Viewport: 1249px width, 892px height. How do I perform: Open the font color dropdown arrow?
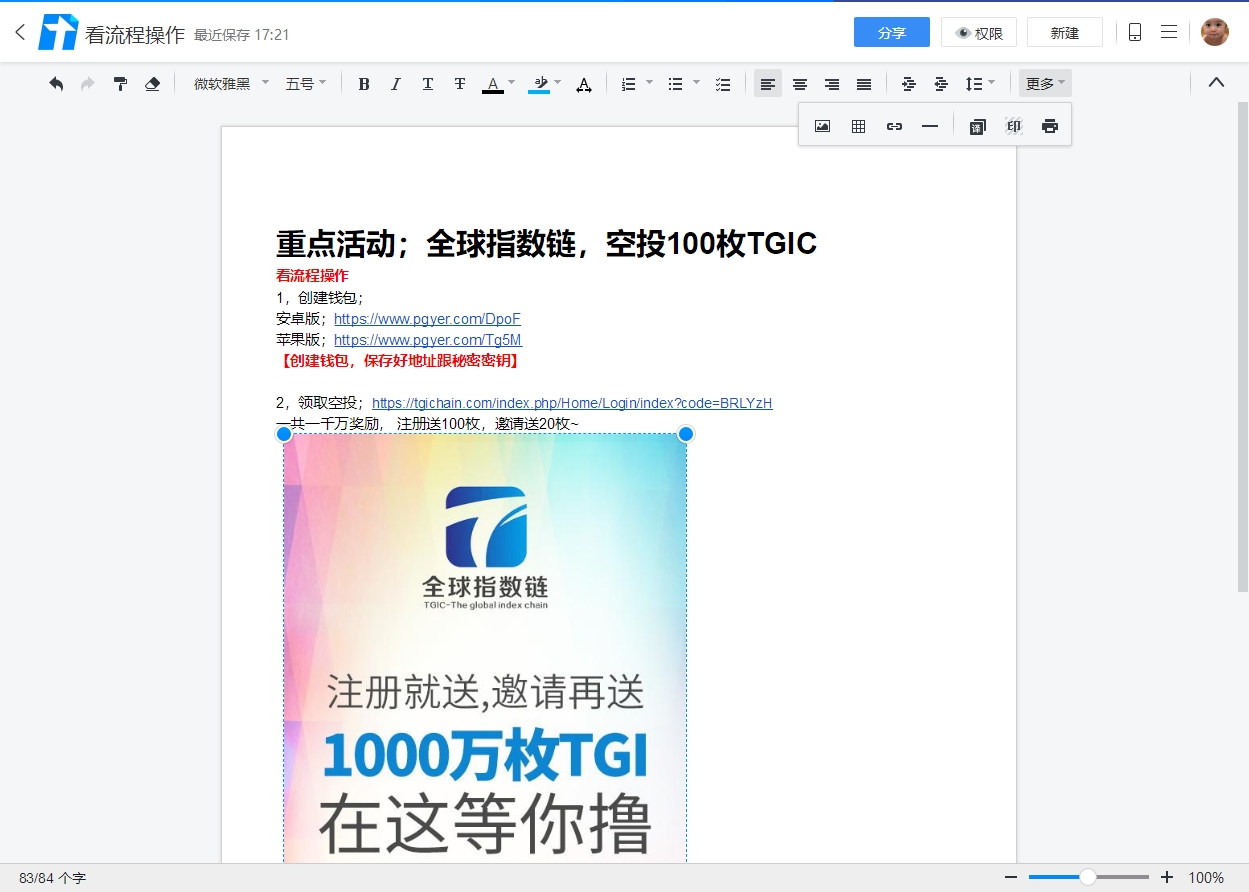coord(511,83)
